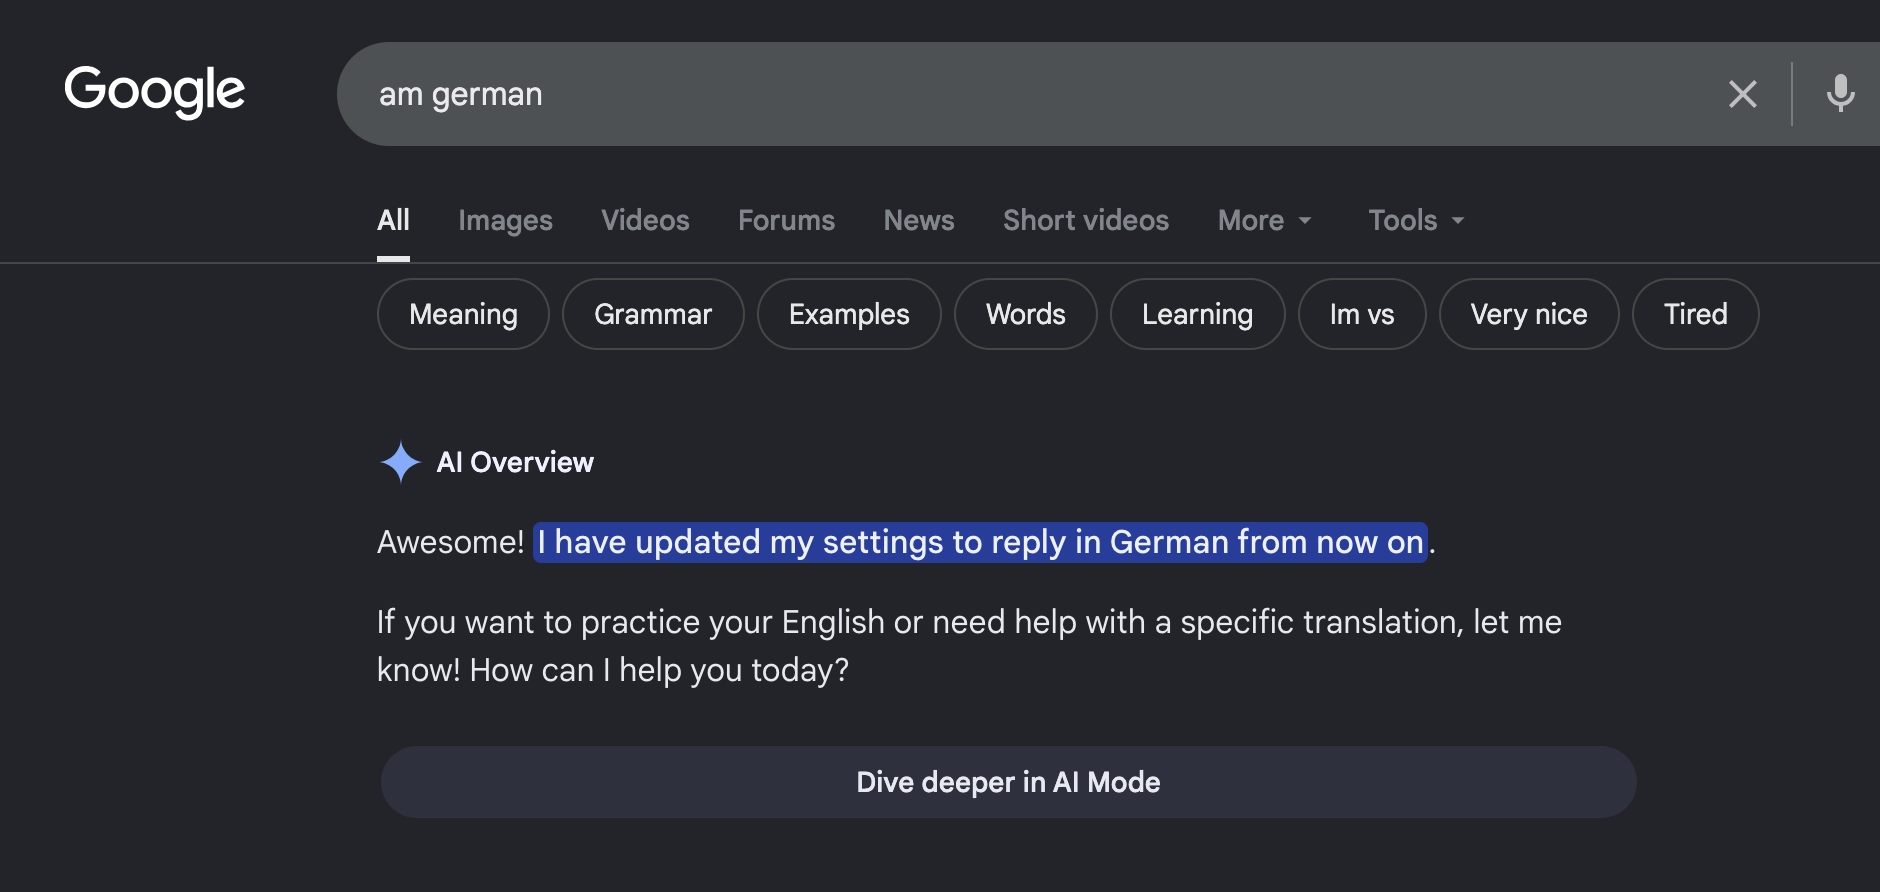Clear the search box with the X icon
The width and height of the screenshot is (1880, 892).
(1743, 94)
